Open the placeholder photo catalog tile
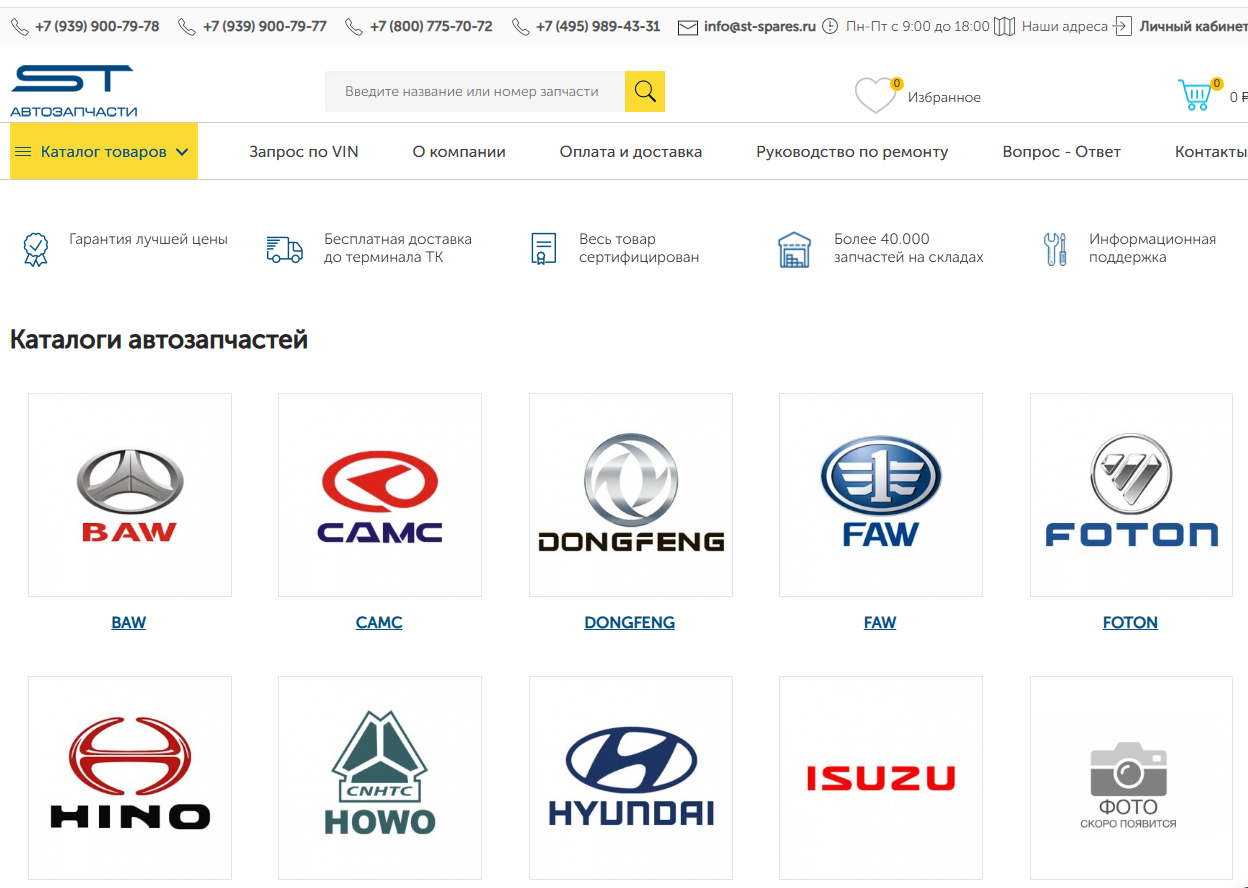Image resolution: width=1248 pixels, height=888 pixels. pos(1131,778)
